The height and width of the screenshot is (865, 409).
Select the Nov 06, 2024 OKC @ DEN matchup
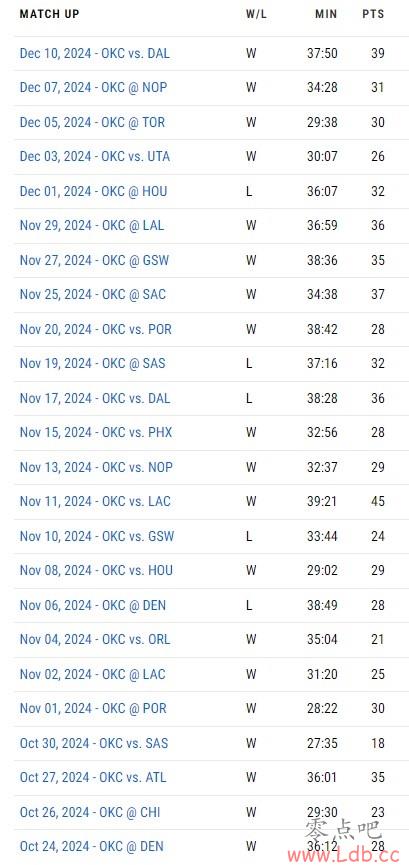93,605
